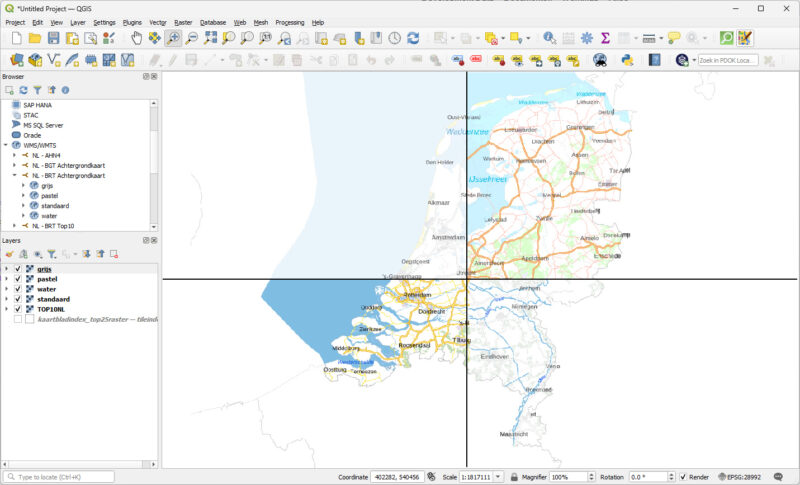The height and width of the screenshot is (485, 800).
Task: Increase the Magnifier spinner value
Action: 591,475
